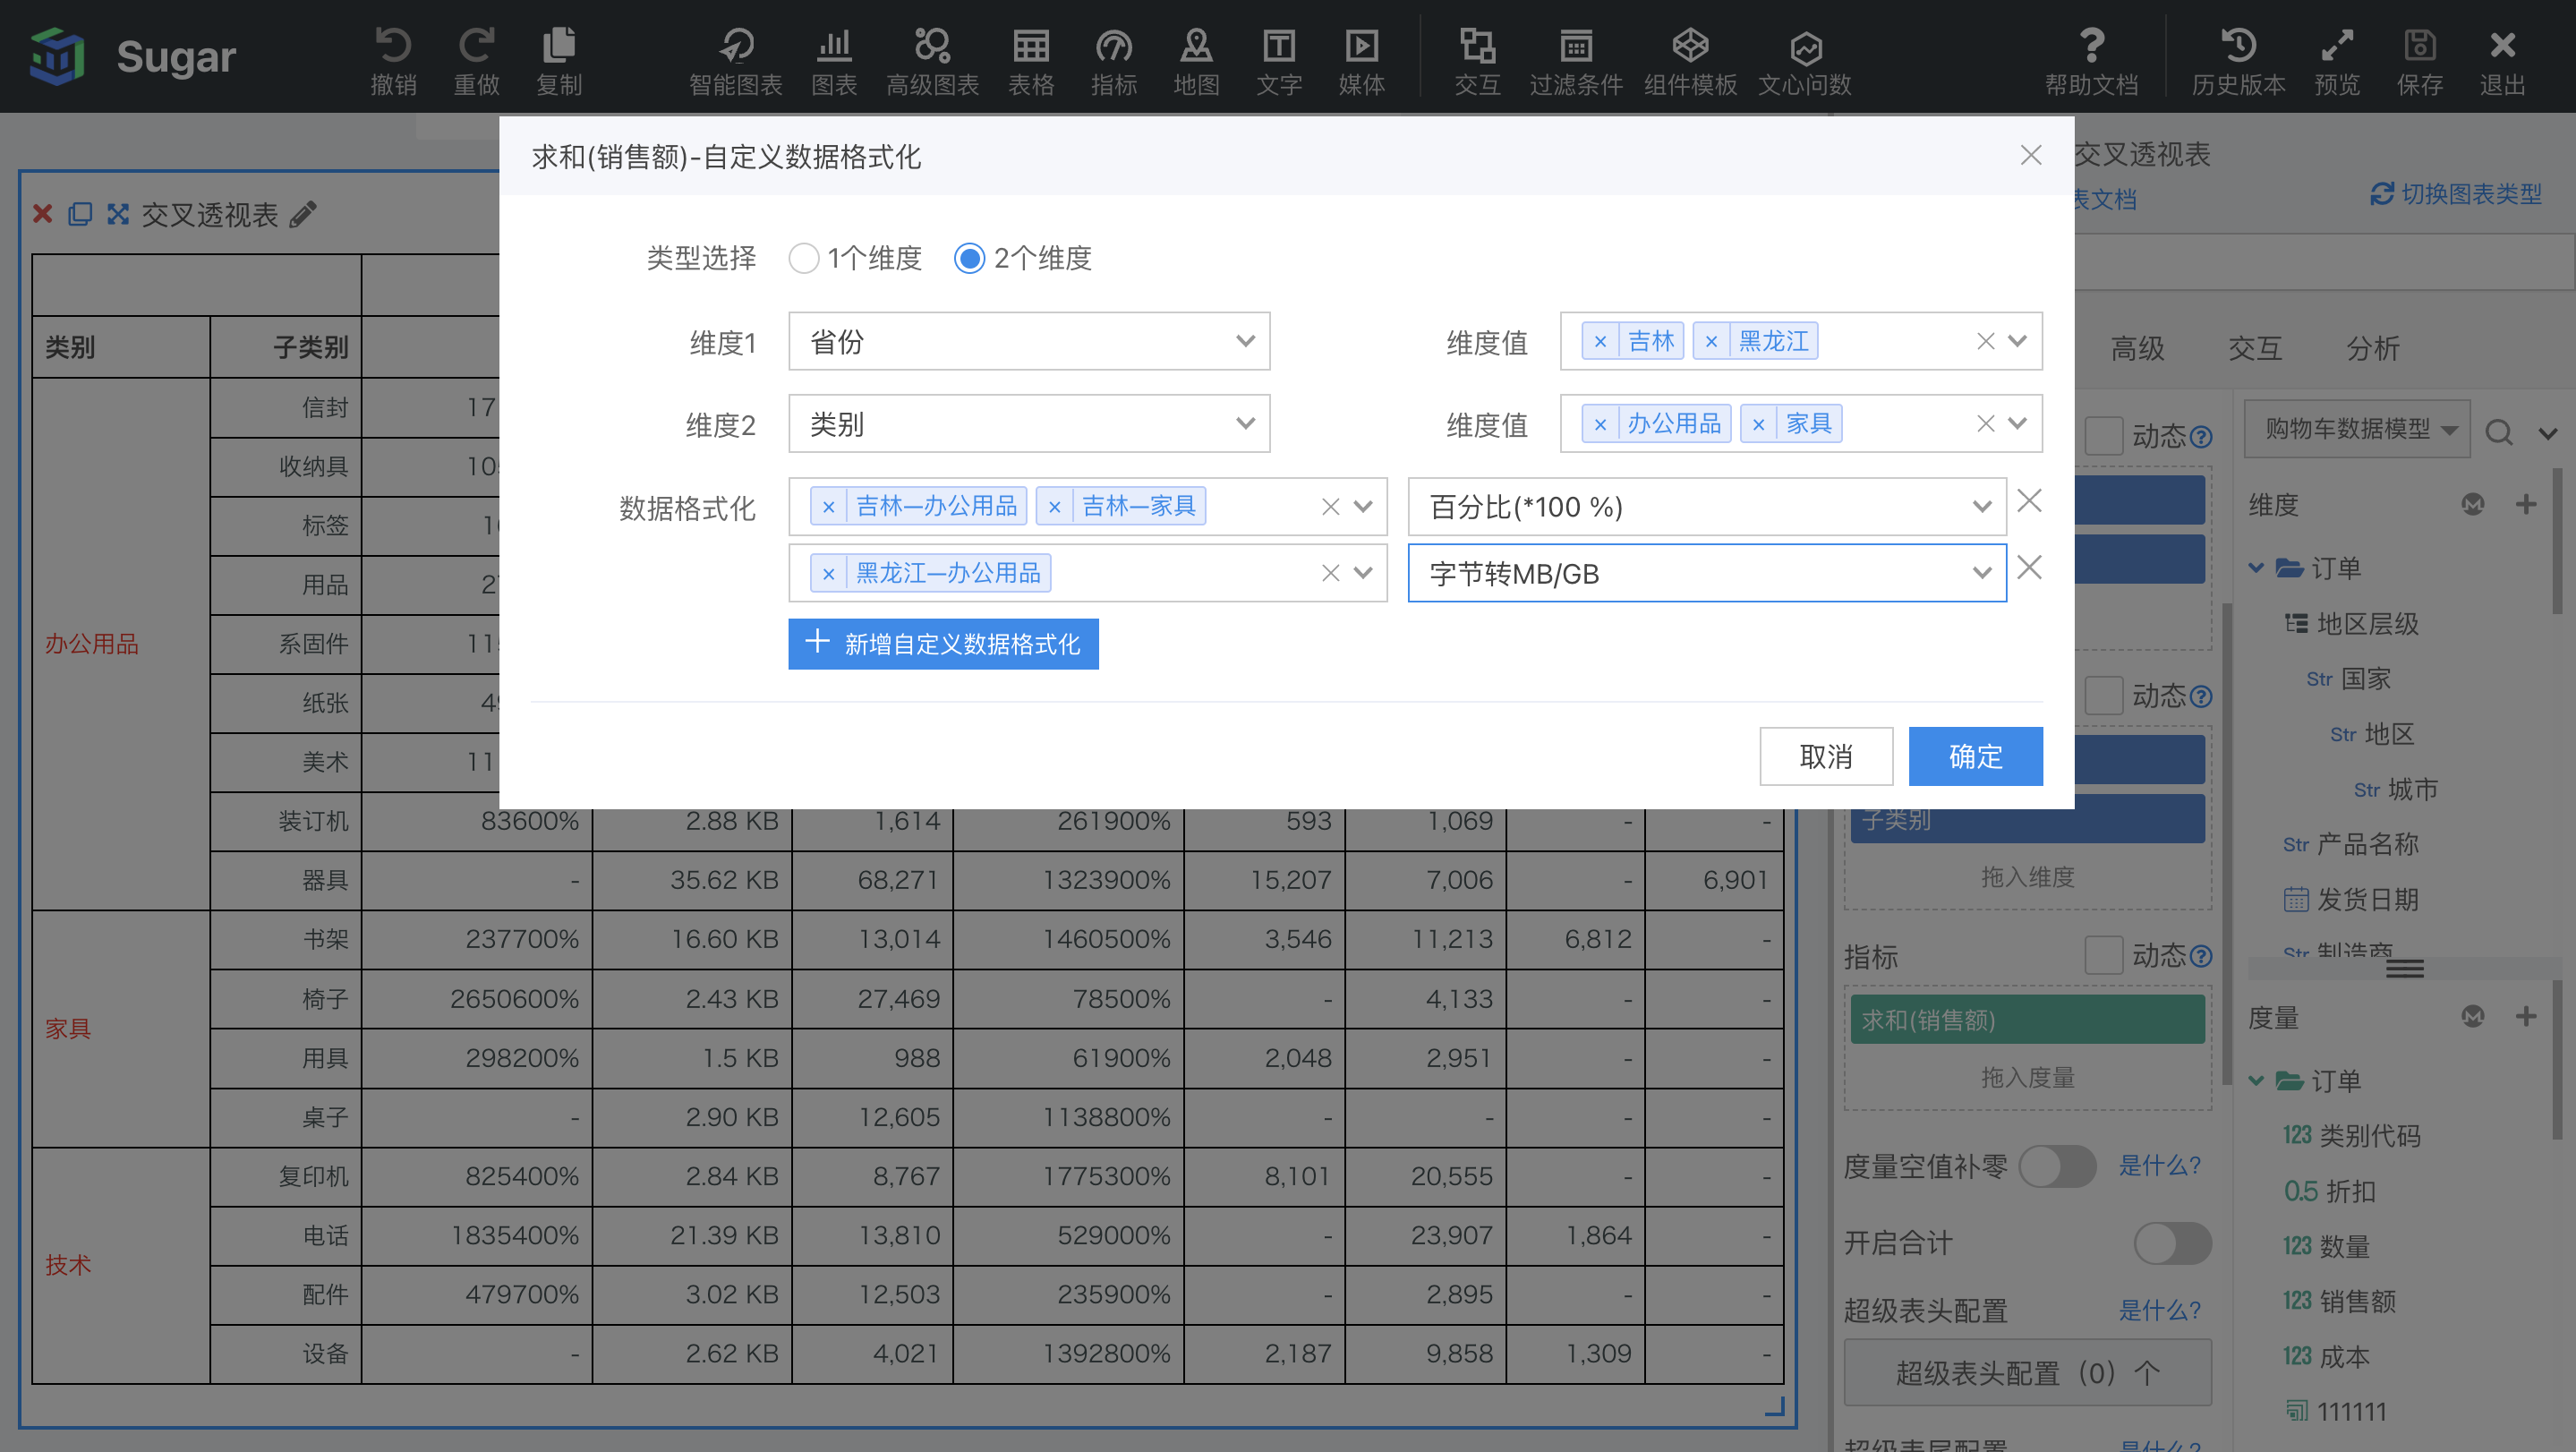Viewport: 2576px width, 1452px height.
Task: Open the 维度2 类别 dropdown
Action: (x=1029, y=424)
